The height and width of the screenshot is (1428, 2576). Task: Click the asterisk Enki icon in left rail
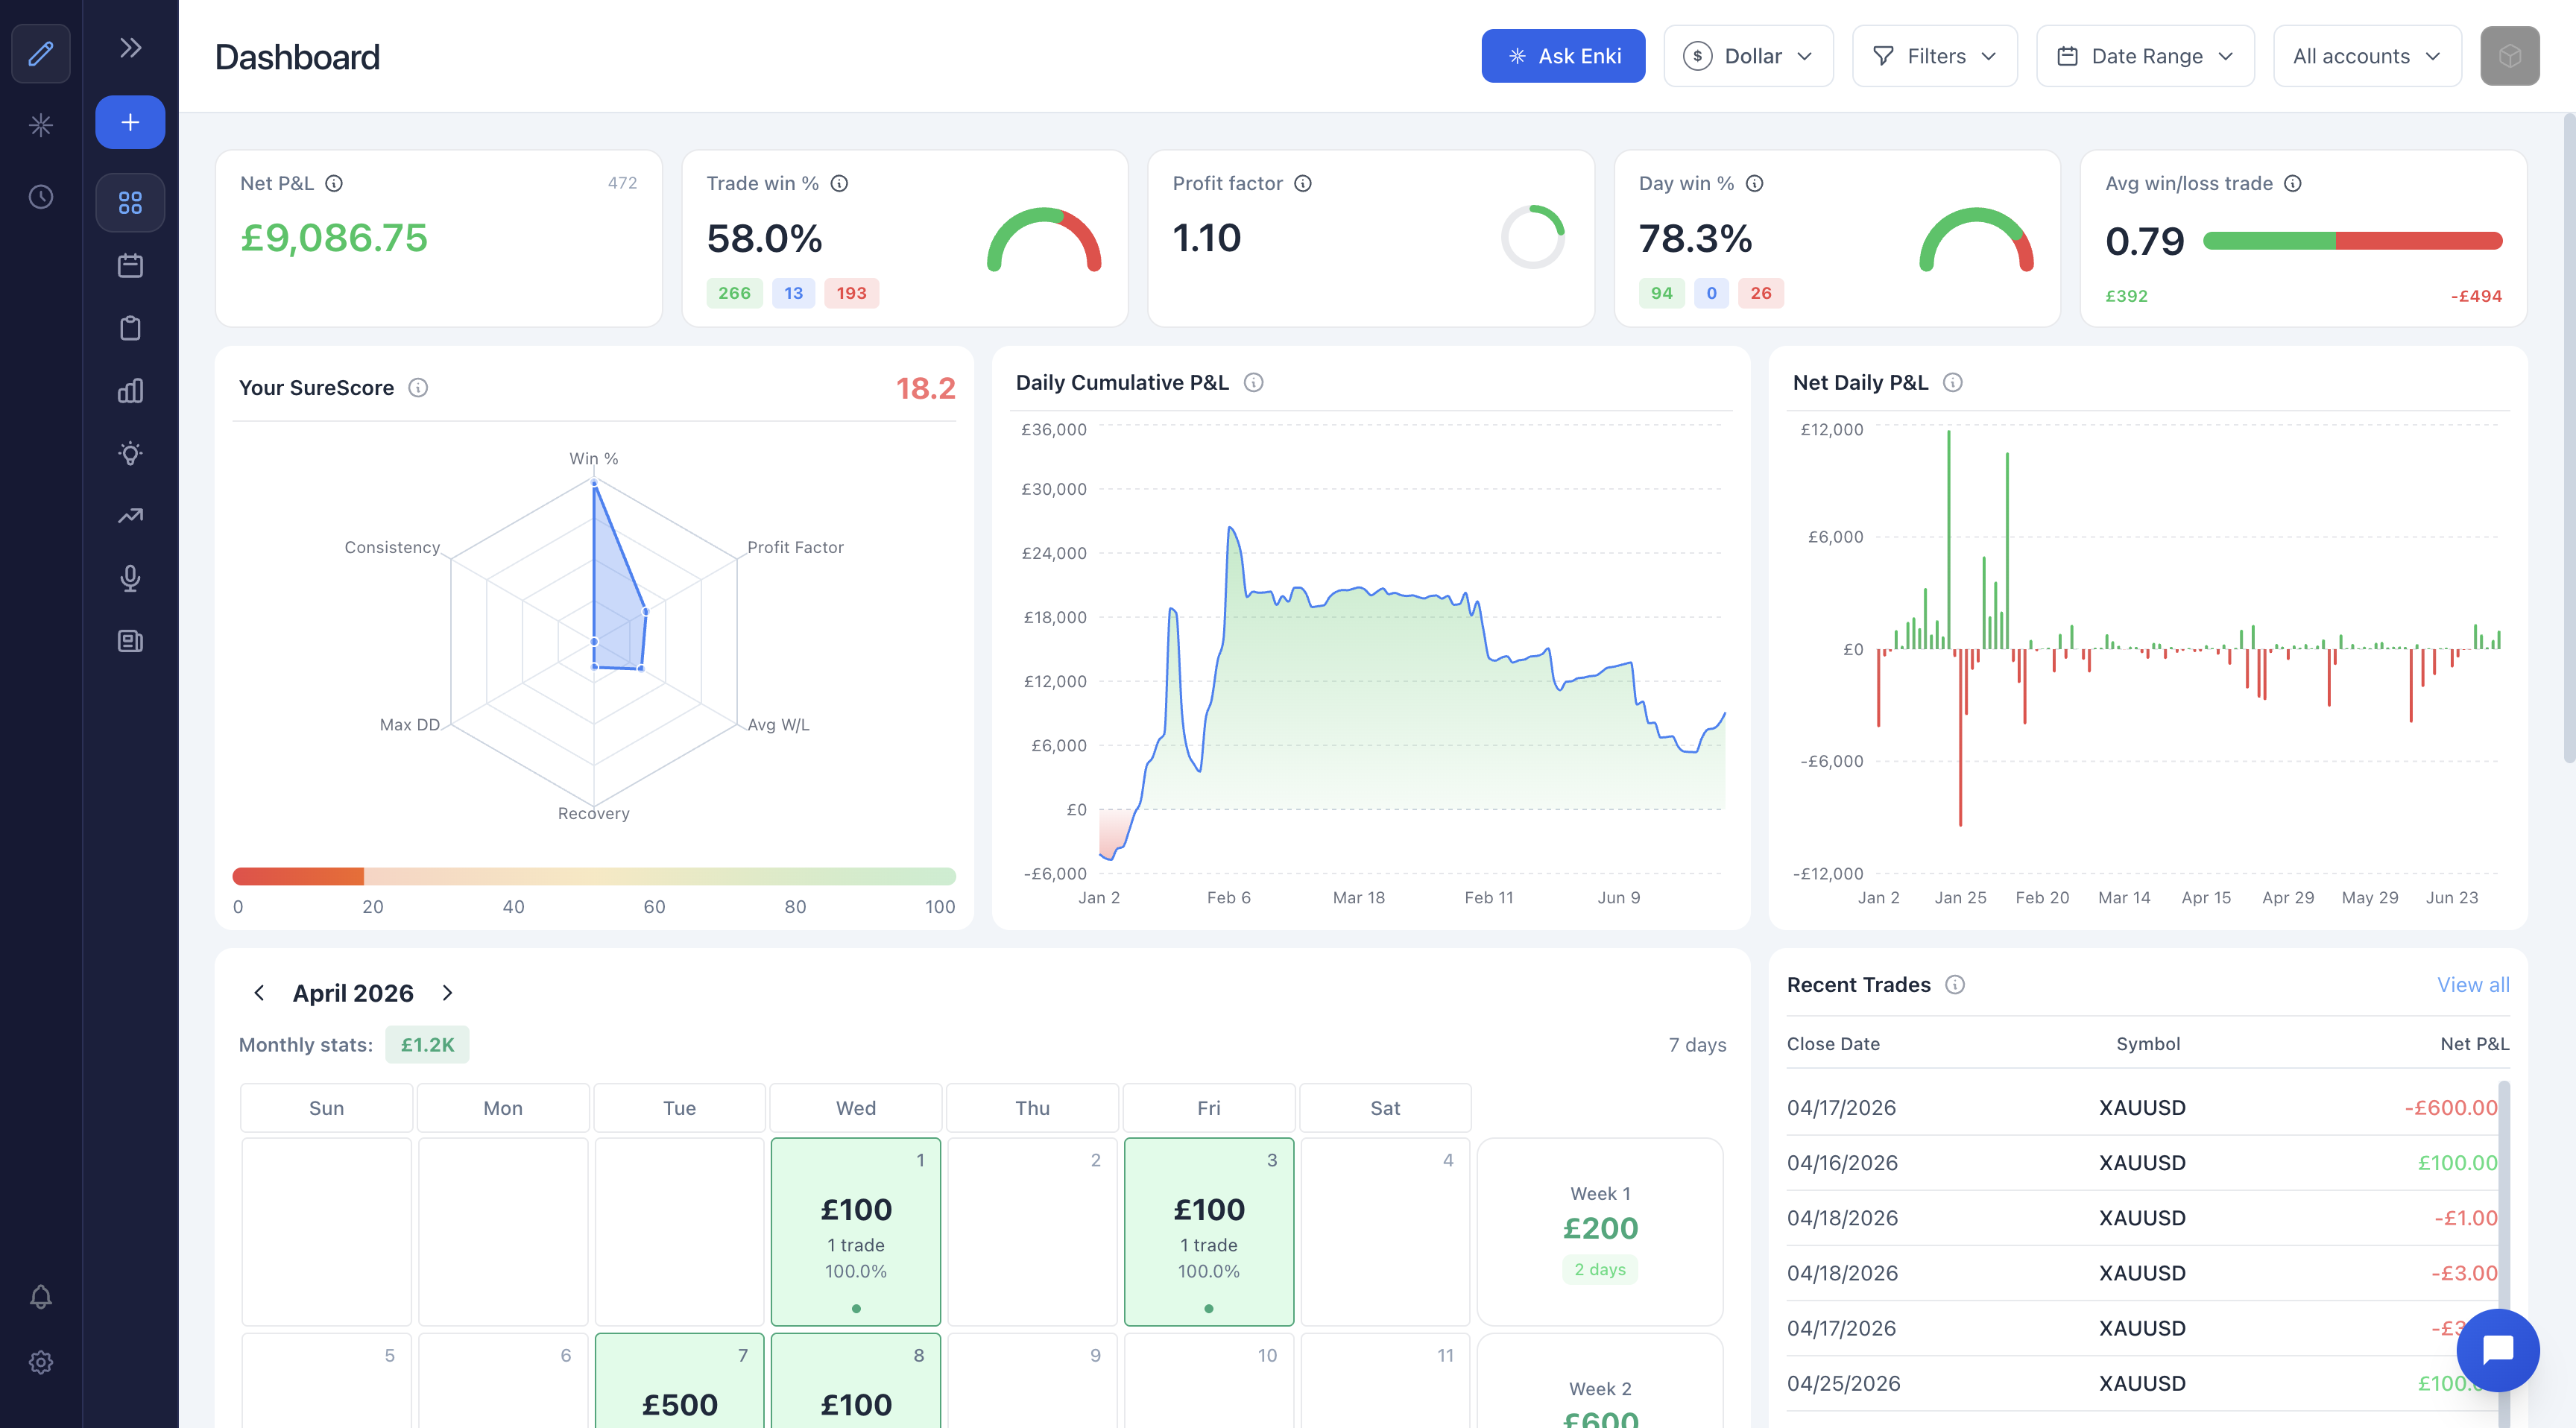(x=41, y=125)
